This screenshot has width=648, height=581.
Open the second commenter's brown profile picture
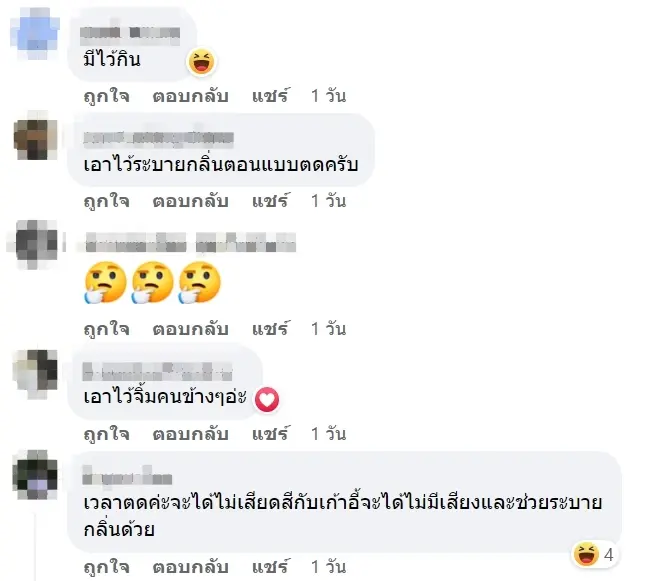click(35, 135)
